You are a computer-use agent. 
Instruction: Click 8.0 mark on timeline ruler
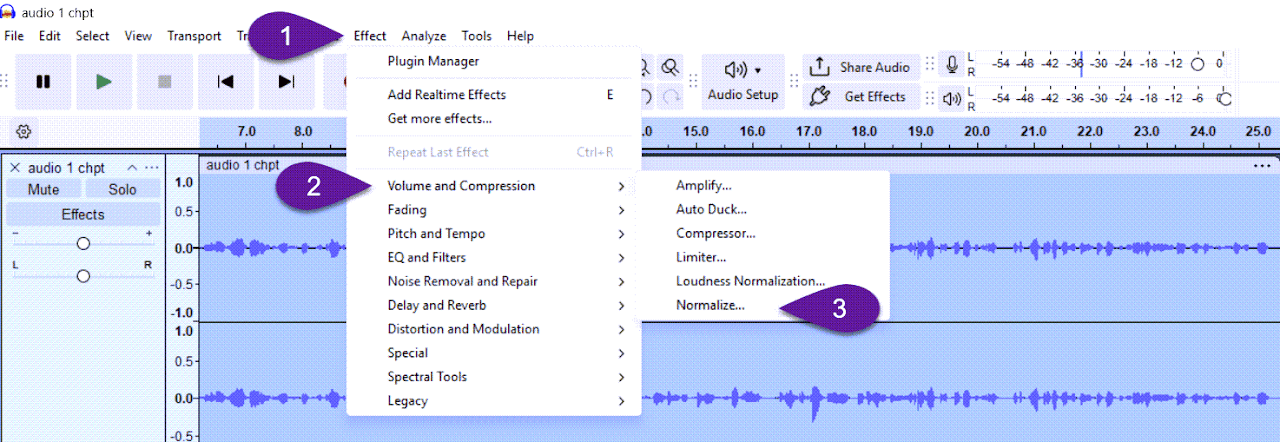point(303,131)
